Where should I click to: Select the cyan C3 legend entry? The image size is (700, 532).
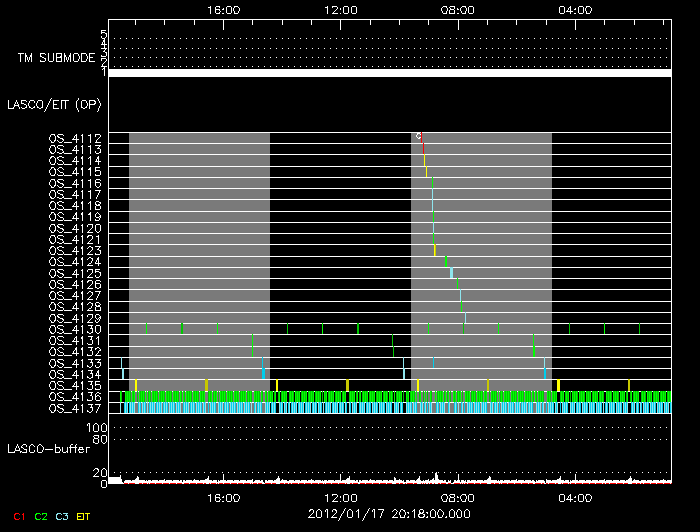coord(62,516)
